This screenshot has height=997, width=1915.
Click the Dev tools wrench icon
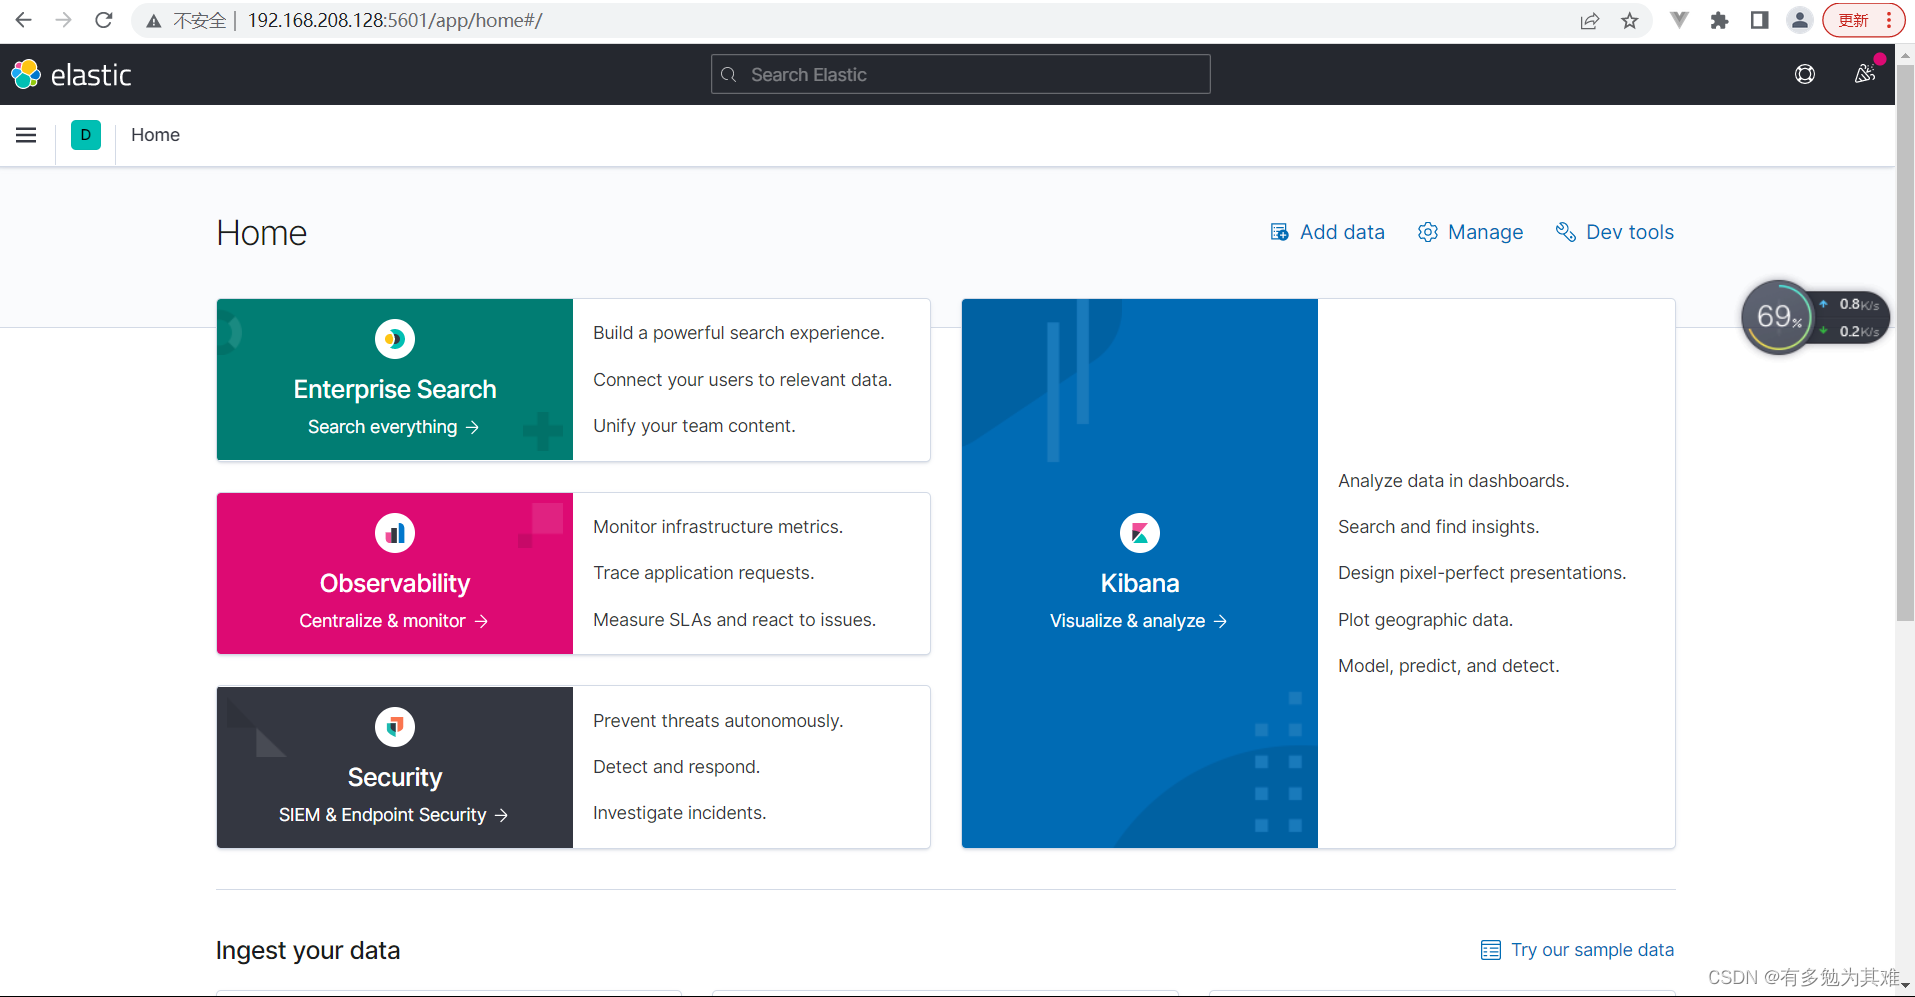(x=1566, y=232)
